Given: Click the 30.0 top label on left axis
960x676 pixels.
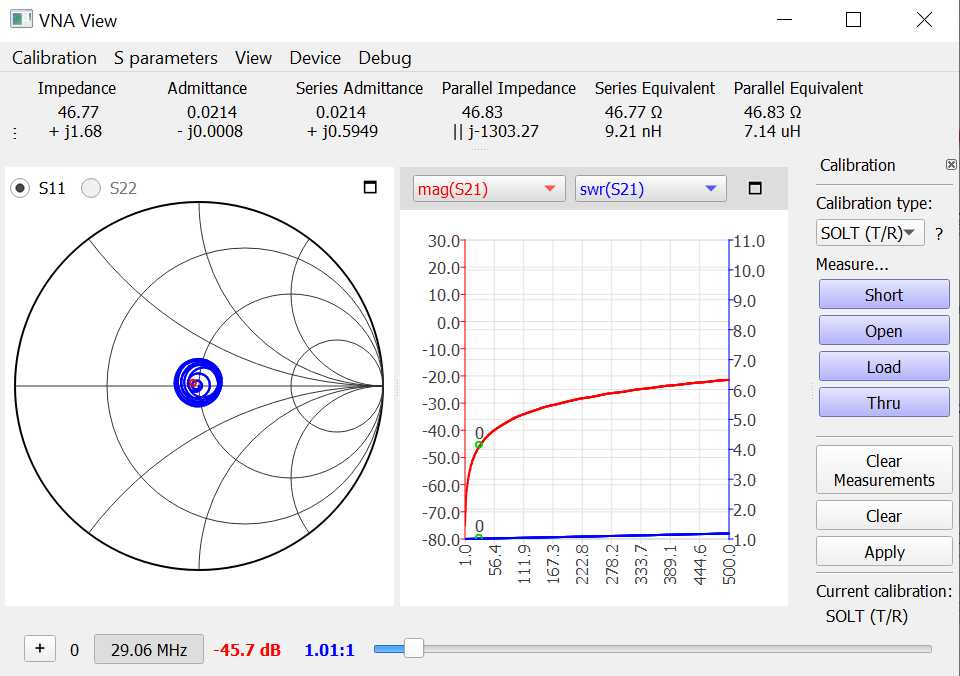Looking at the screenshot, I should tap(443, 241).
